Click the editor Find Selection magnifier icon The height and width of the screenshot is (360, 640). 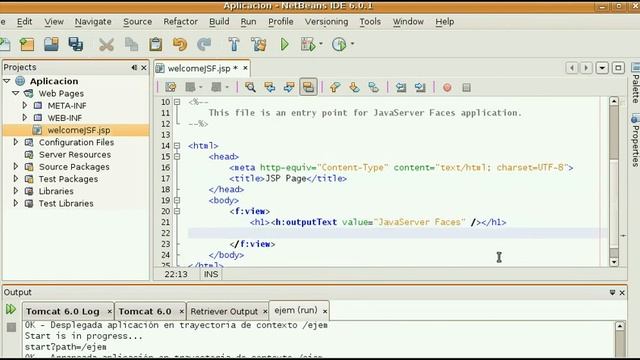point(250,87)
